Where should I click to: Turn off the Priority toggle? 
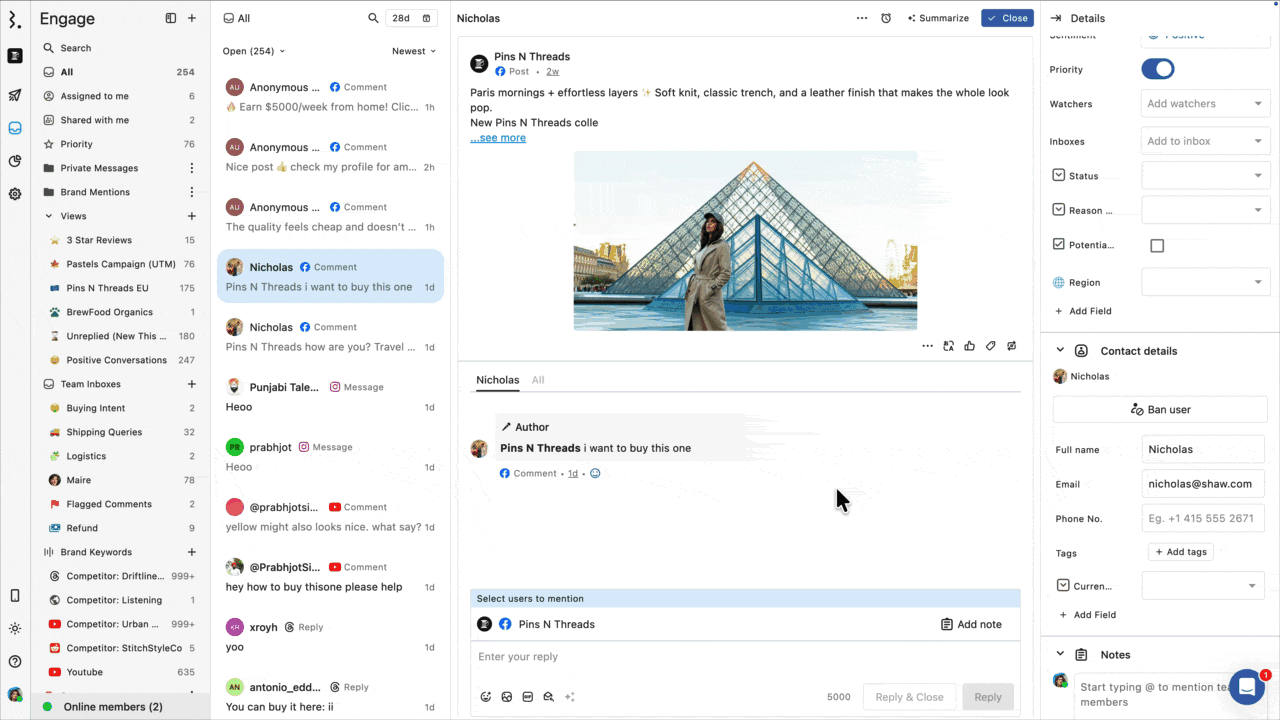1157,69
